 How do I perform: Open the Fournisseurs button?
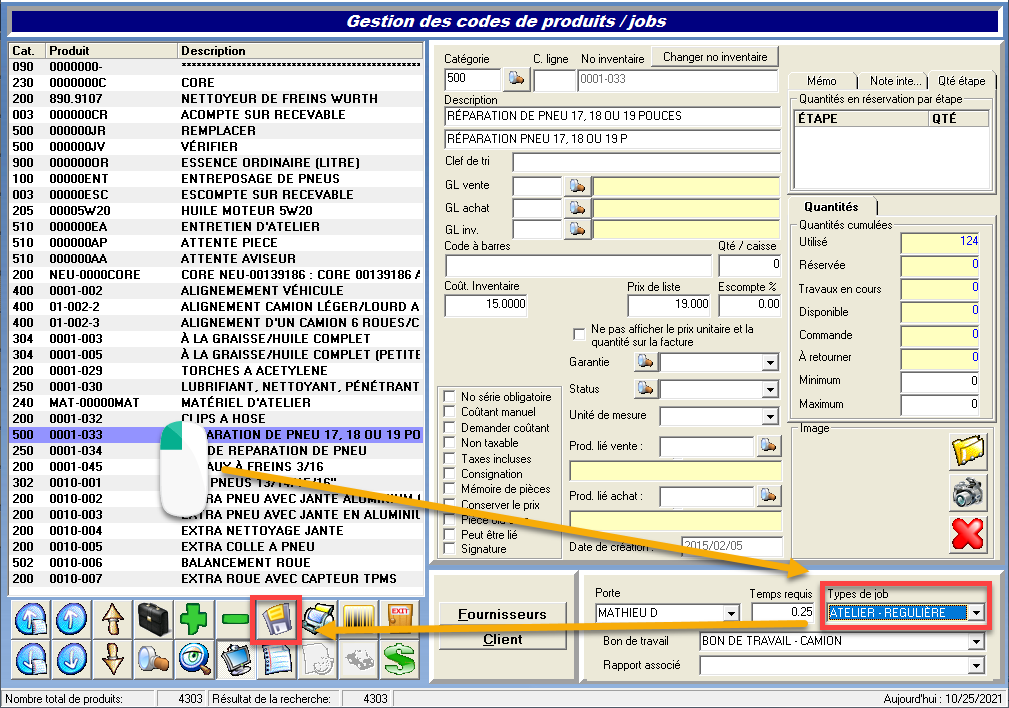[x=502, y=614]
